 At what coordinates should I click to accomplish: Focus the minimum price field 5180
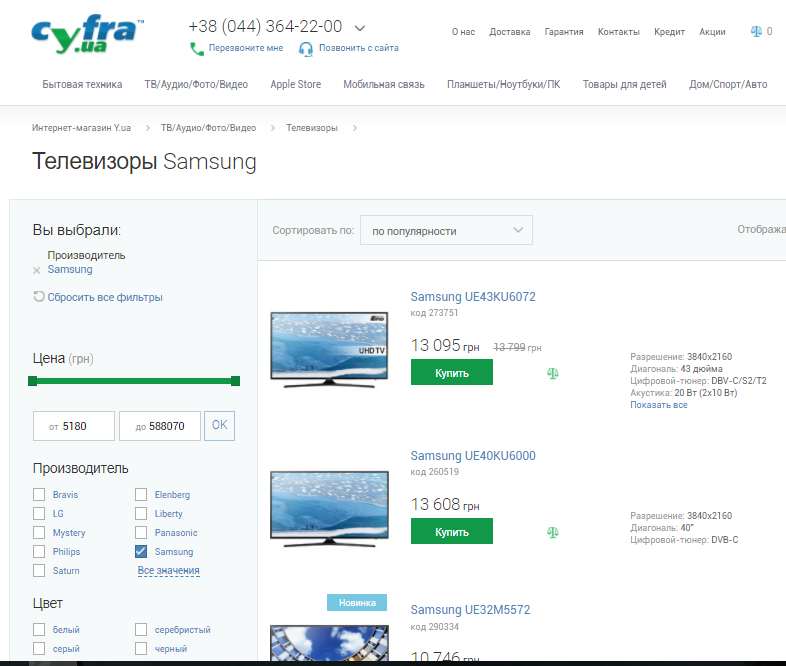pyautogui.click(x=74, y=426)
